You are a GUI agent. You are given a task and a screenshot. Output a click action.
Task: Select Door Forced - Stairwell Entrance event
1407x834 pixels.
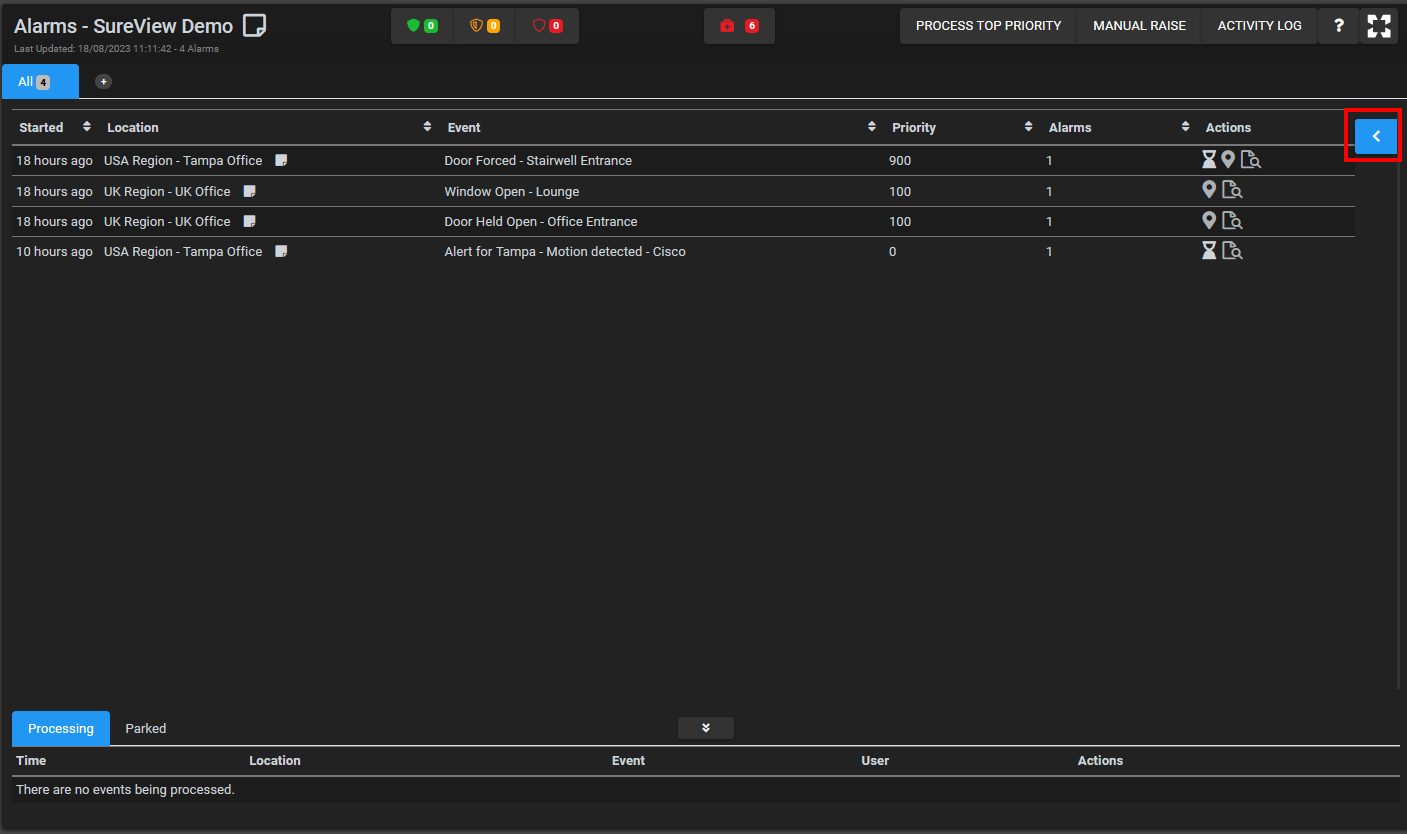(538, 160)
